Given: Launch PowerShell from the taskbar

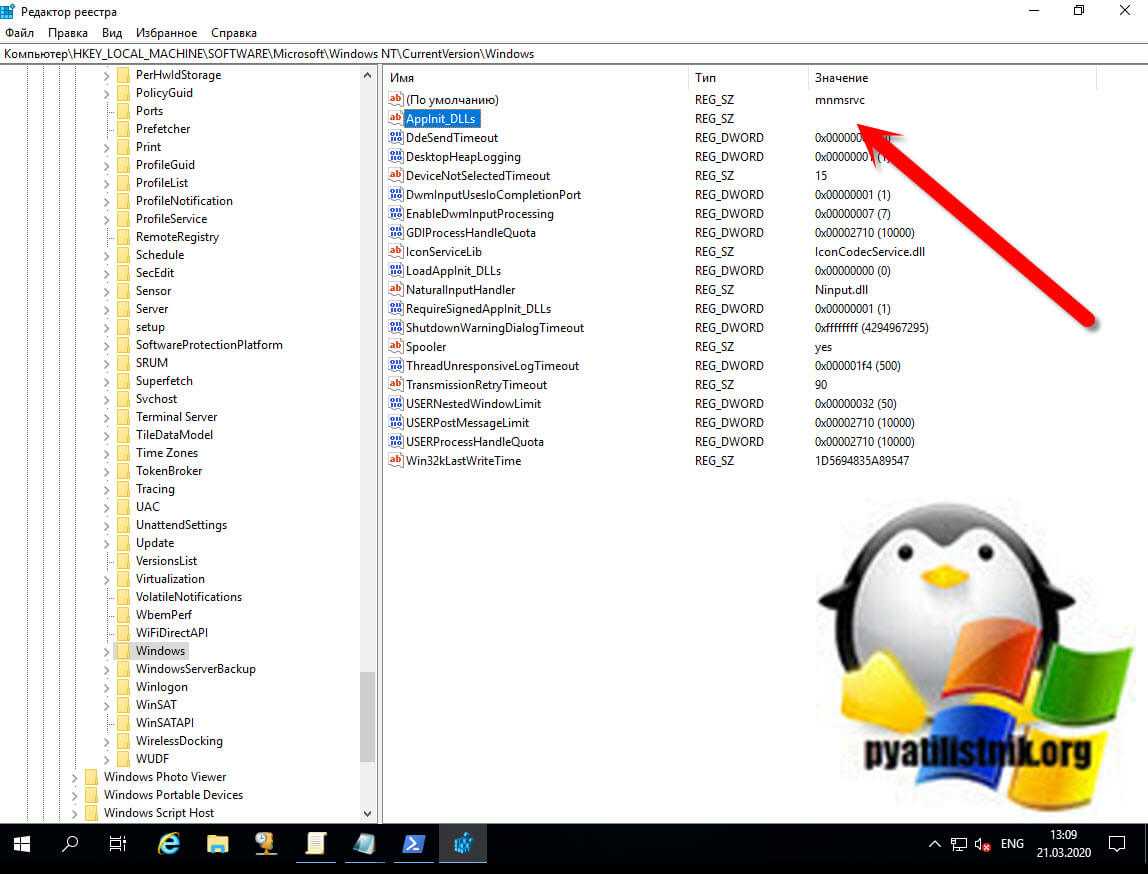Looking at the screenshot, I should point(412,844).
